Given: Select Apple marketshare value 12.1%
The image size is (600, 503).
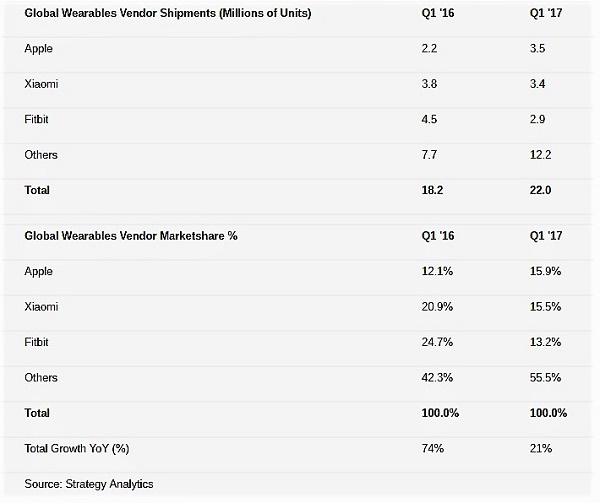Looking at the screenshot, I should 437,271.
